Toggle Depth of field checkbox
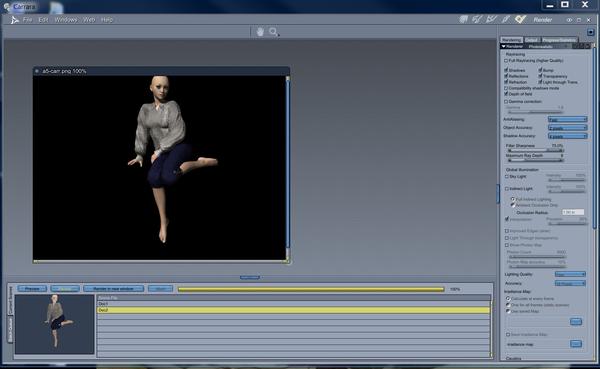The width and height of the screenshot is (600, 369). click(x=506, y=94)
